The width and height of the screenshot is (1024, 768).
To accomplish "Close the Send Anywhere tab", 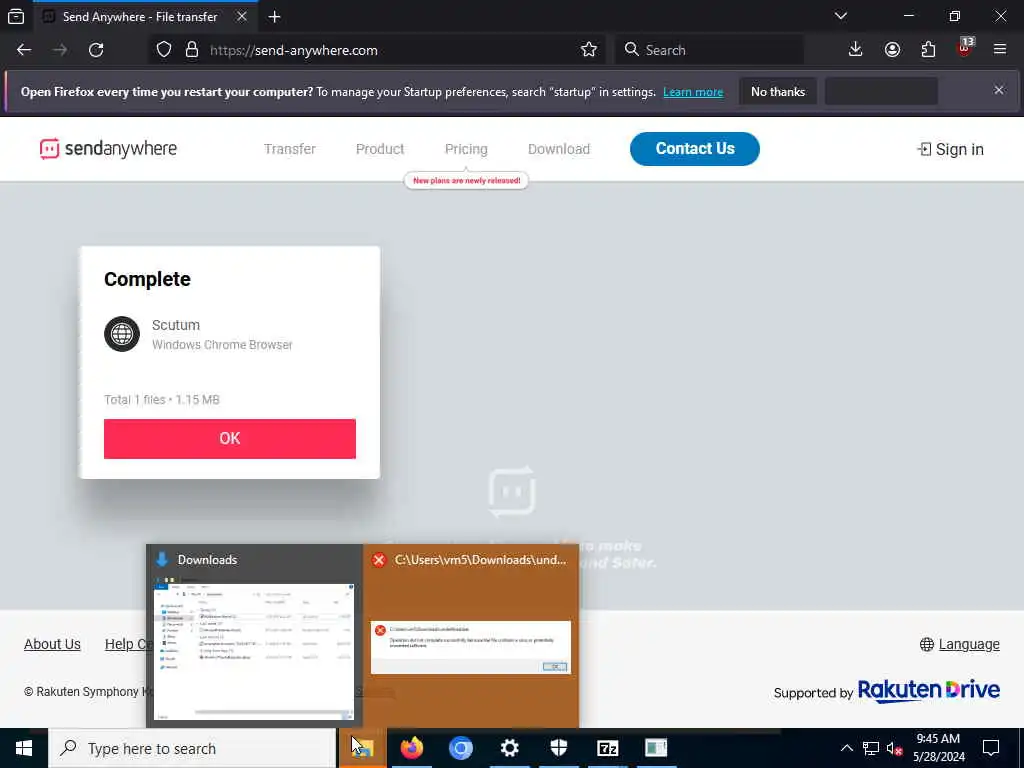I will tap(242, 16).
